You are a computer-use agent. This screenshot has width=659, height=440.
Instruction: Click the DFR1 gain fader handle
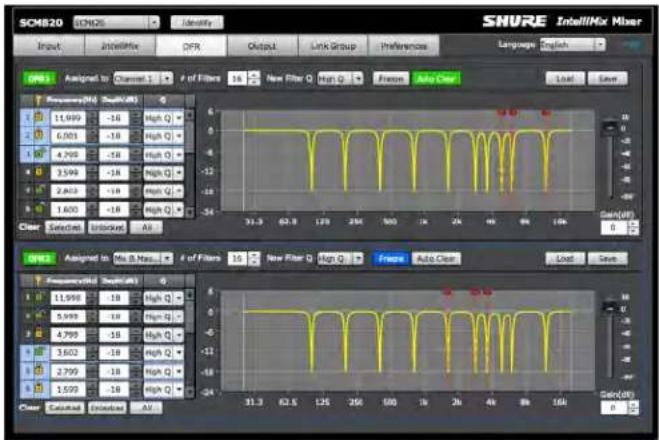(610, 127)
